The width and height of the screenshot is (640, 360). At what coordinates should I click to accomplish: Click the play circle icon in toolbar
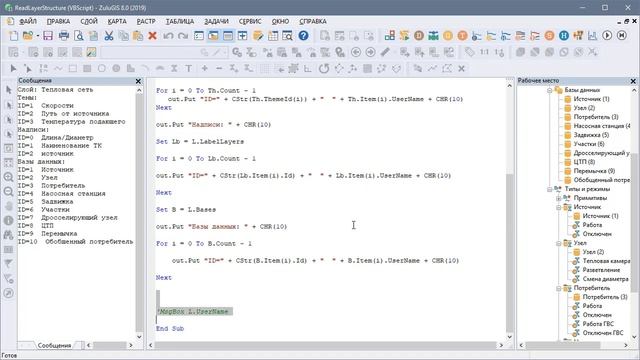607,36
